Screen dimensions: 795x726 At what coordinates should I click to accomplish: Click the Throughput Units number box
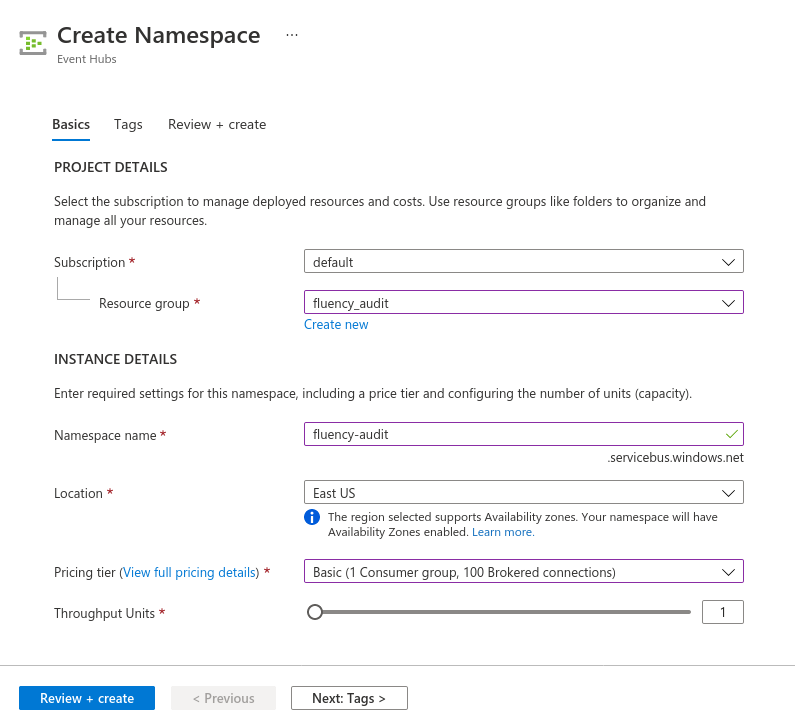pos(722,612)
